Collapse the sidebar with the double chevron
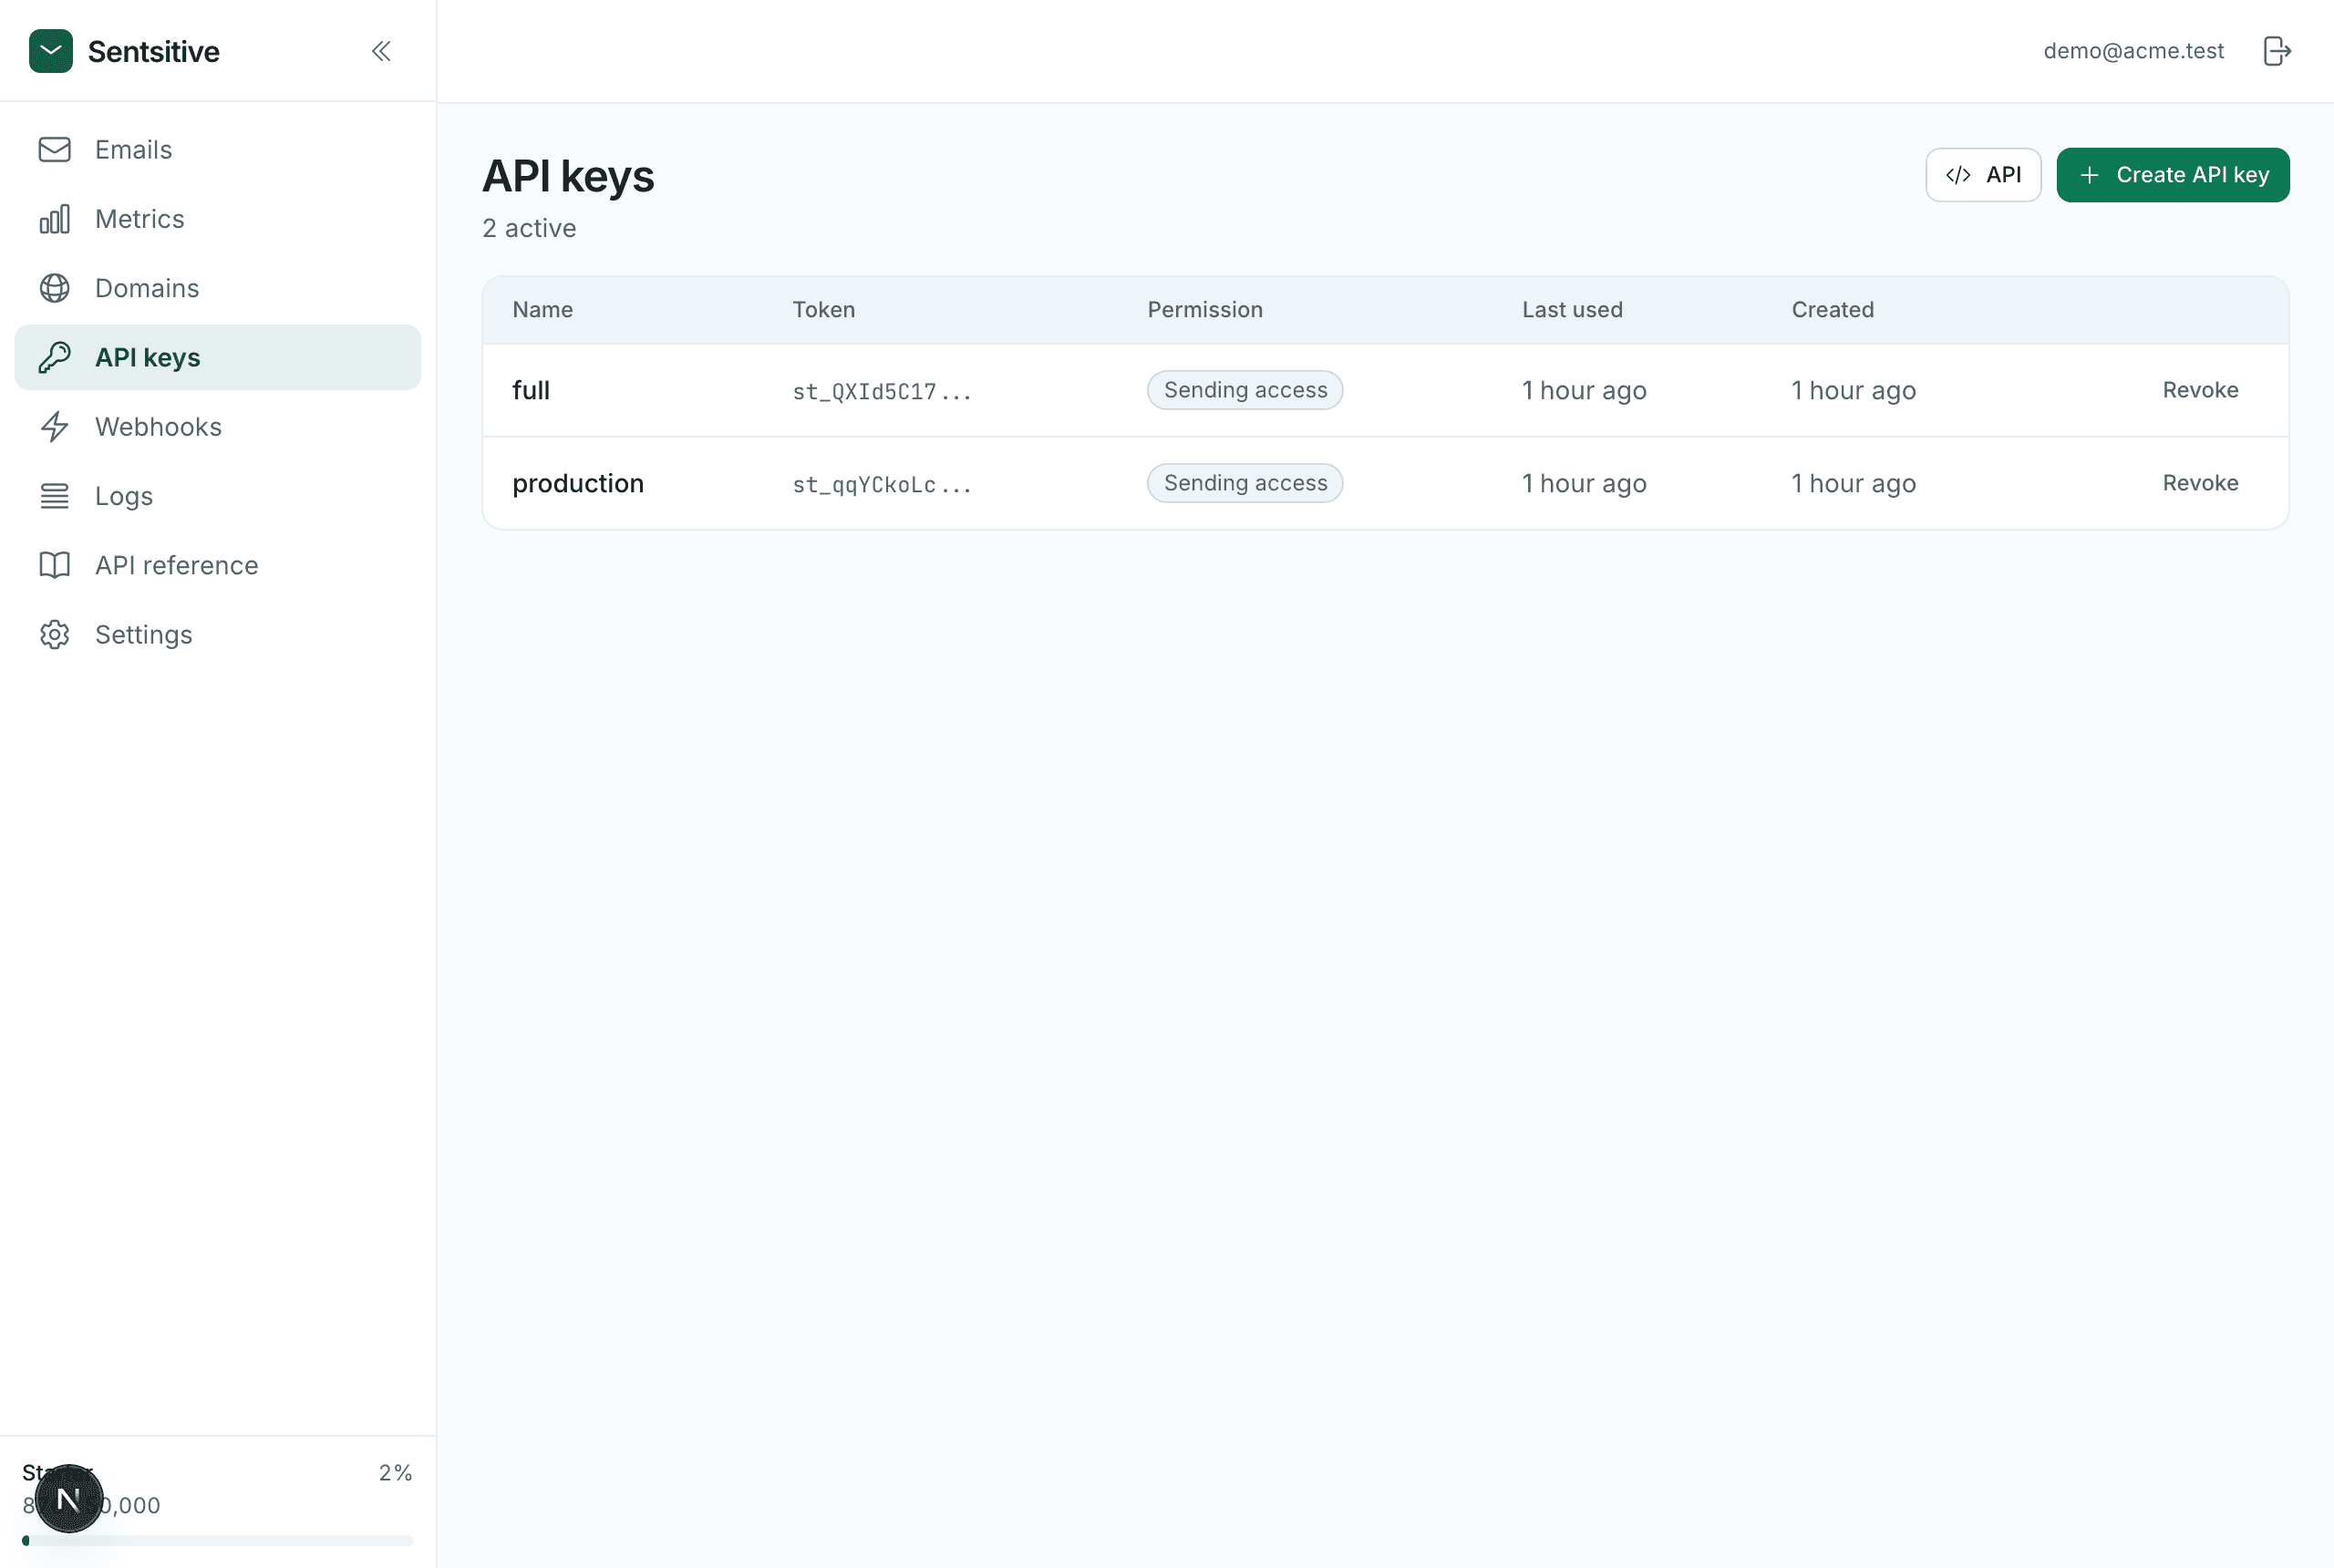This screenshot has height=1568, width=2334. click(x=381, y=51)
